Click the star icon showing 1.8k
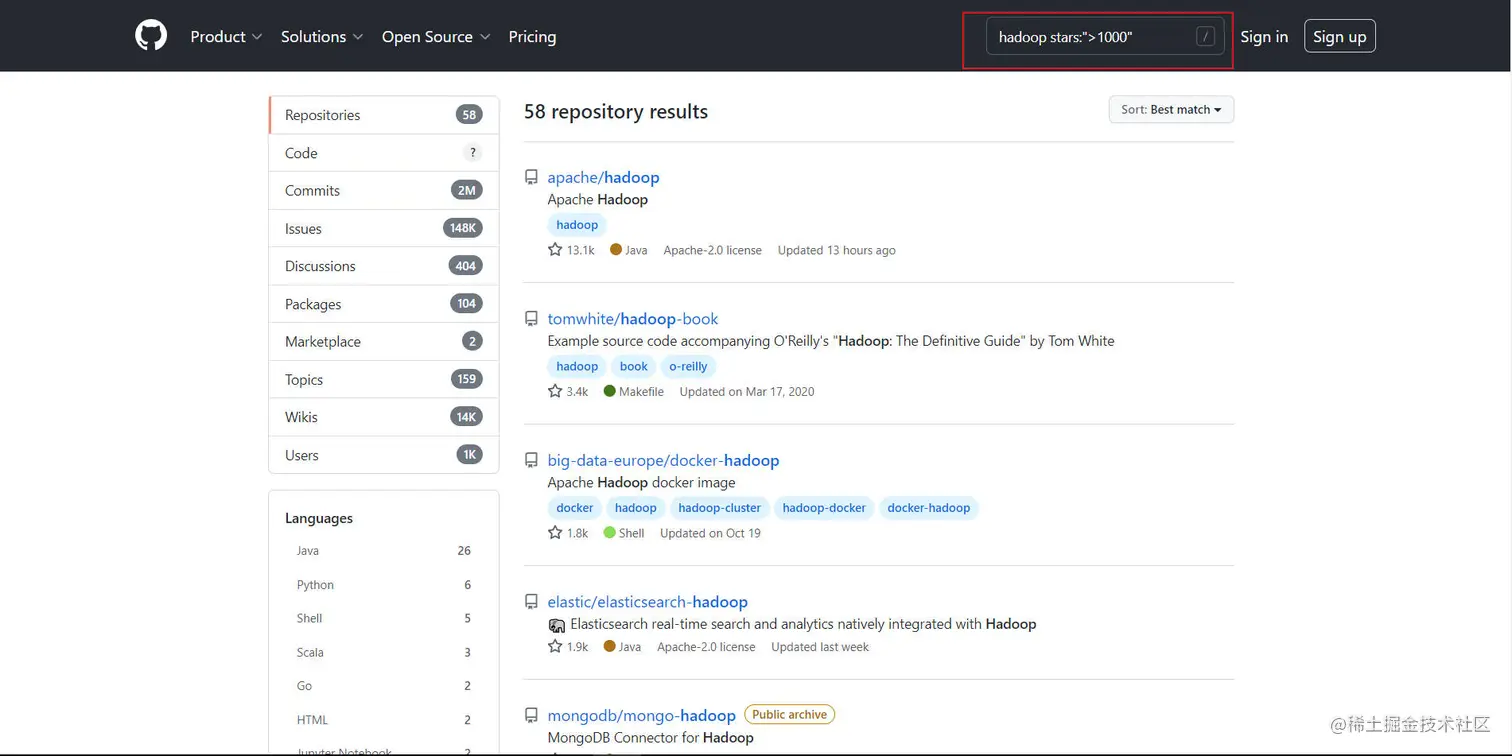This screenshot has width=1512, height=756. click(x=555, y=533)
